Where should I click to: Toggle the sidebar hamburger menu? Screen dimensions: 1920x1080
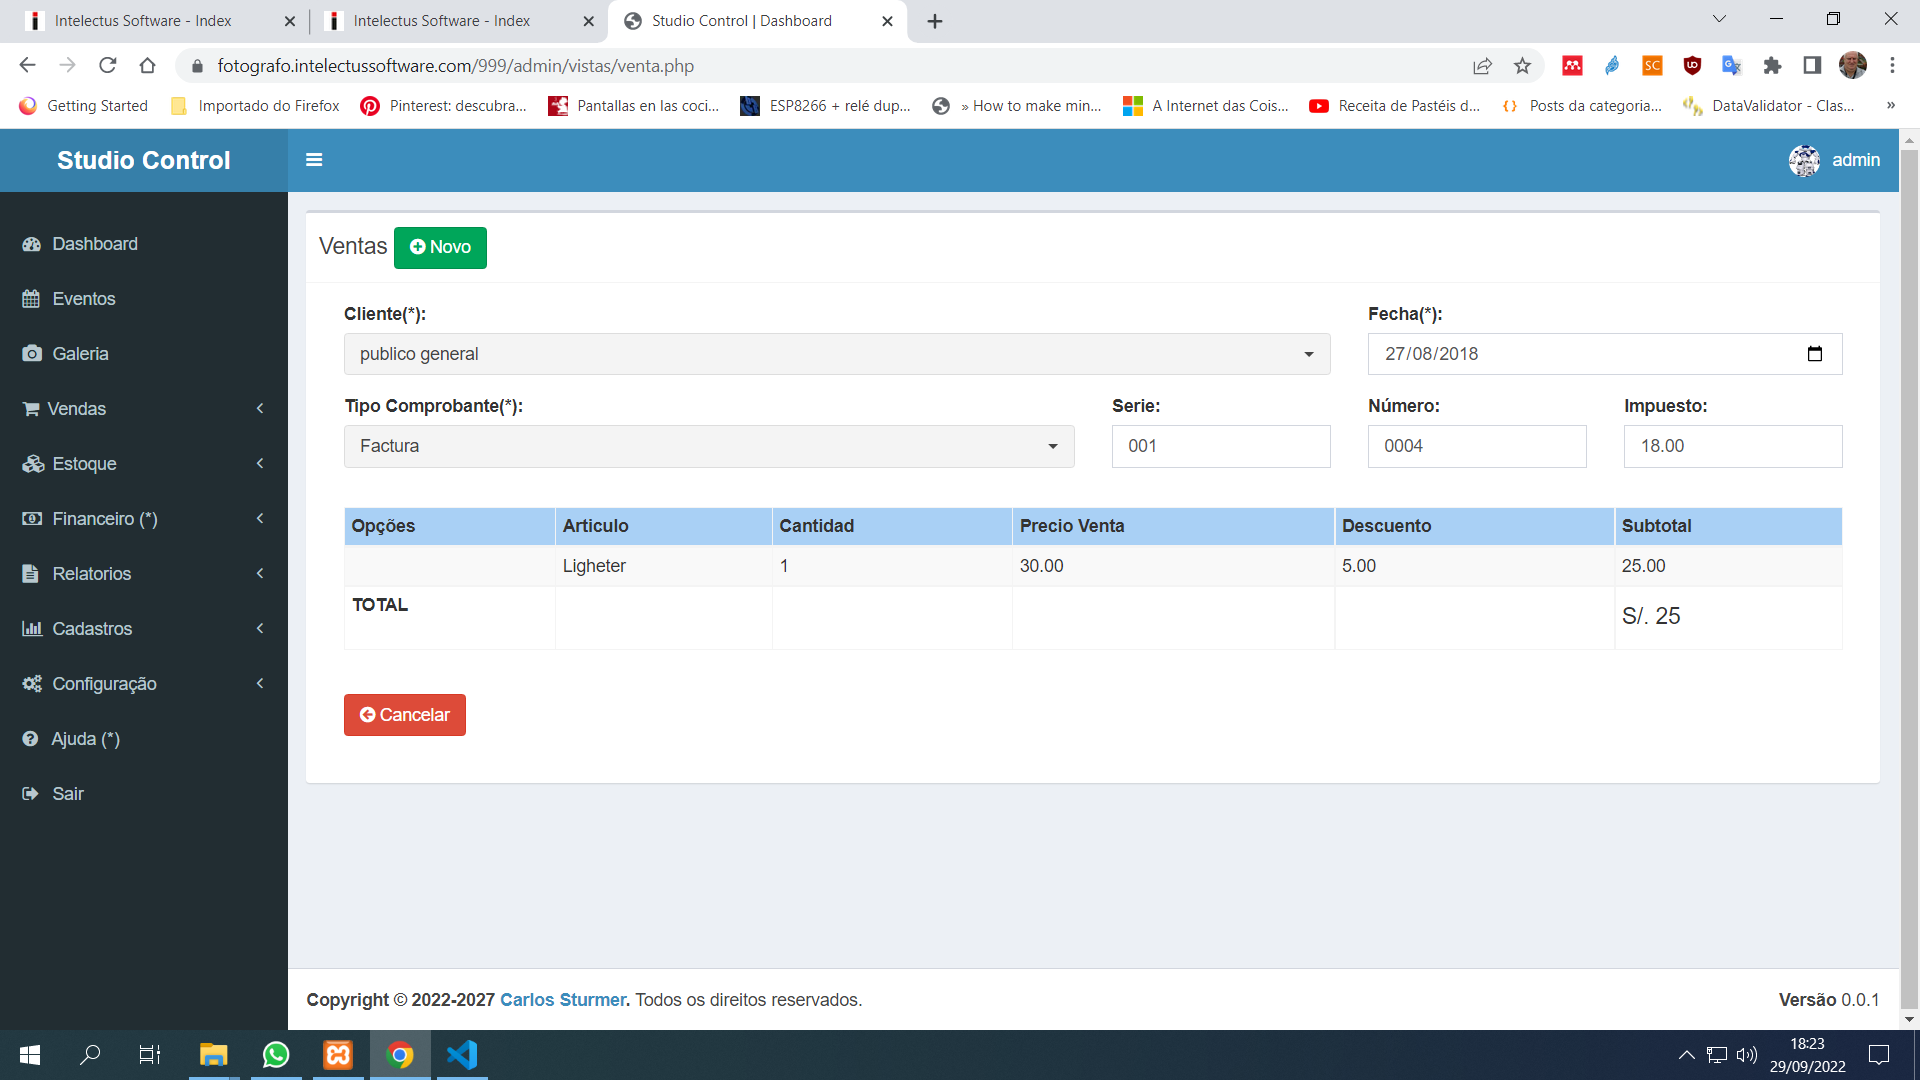[x=314, y=160]
